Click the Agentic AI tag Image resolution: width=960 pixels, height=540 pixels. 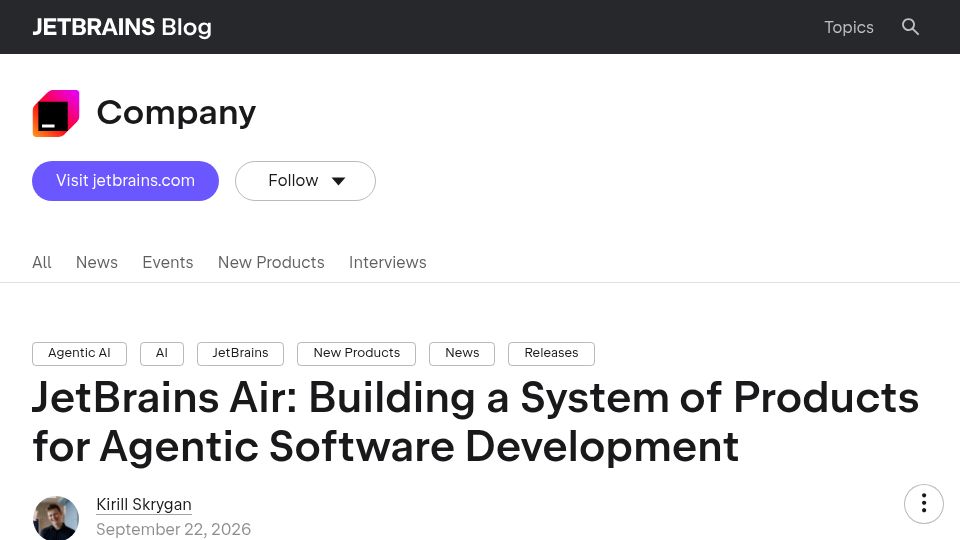(x=80, y=353)
